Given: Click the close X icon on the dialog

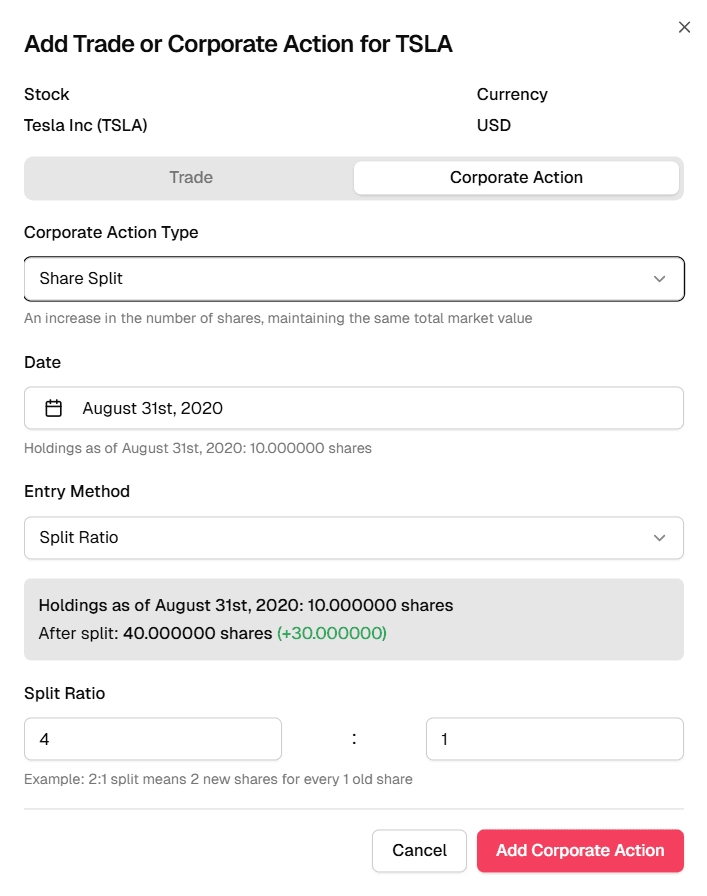Looking at the screenshot, I should pyautogui.click(x=684, y=27).
